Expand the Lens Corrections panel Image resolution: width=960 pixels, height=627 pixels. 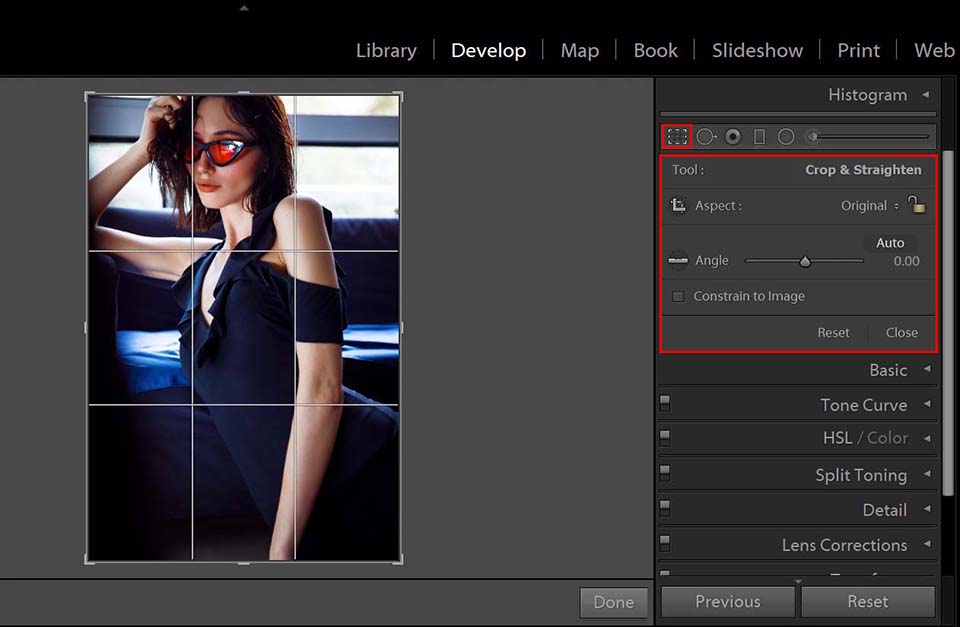[x=927, y=544]
